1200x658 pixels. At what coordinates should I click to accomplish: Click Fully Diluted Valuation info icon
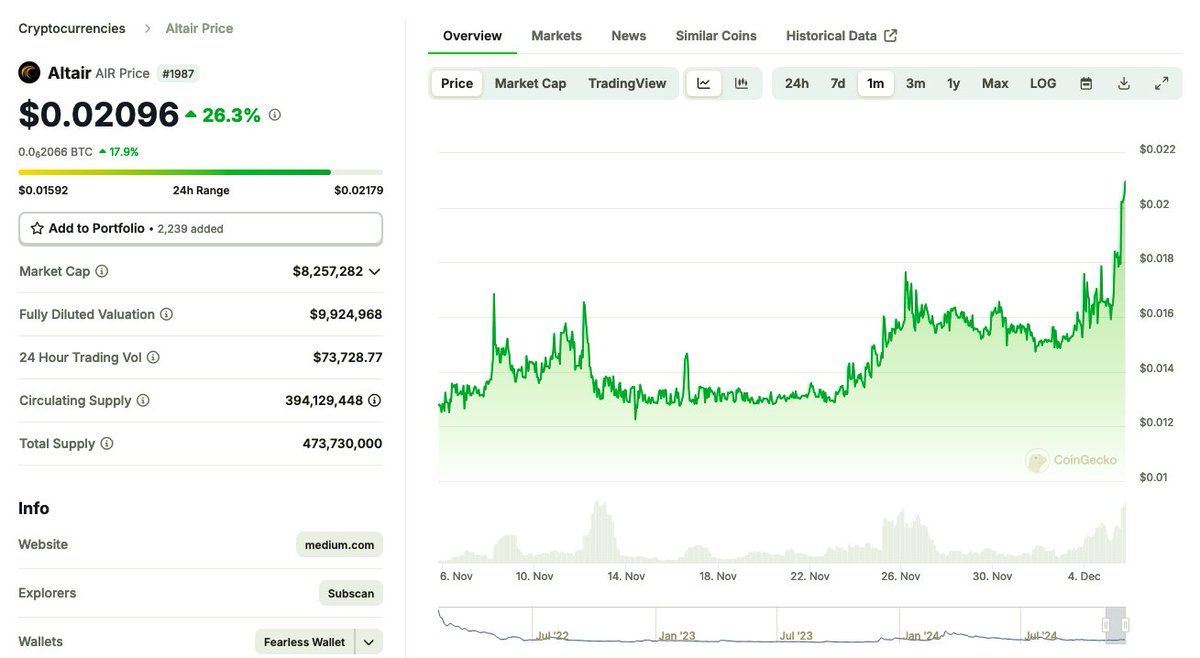pyautogui.click(x=166, y=314)
